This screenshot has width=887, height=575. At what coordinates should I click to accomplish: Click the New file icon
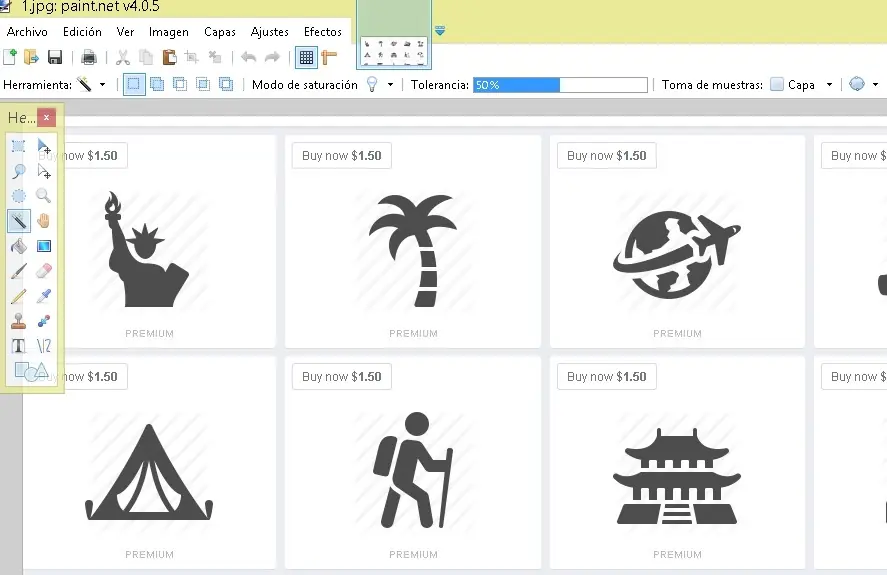[10, 57]
